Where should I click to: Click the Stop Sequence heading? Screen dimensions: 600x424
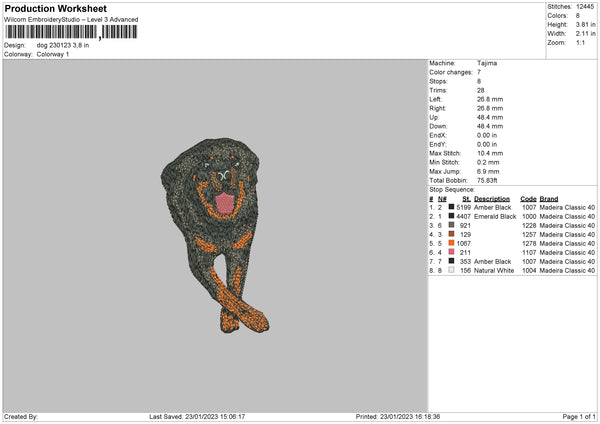pyautogui.click(x=452, y=190)
